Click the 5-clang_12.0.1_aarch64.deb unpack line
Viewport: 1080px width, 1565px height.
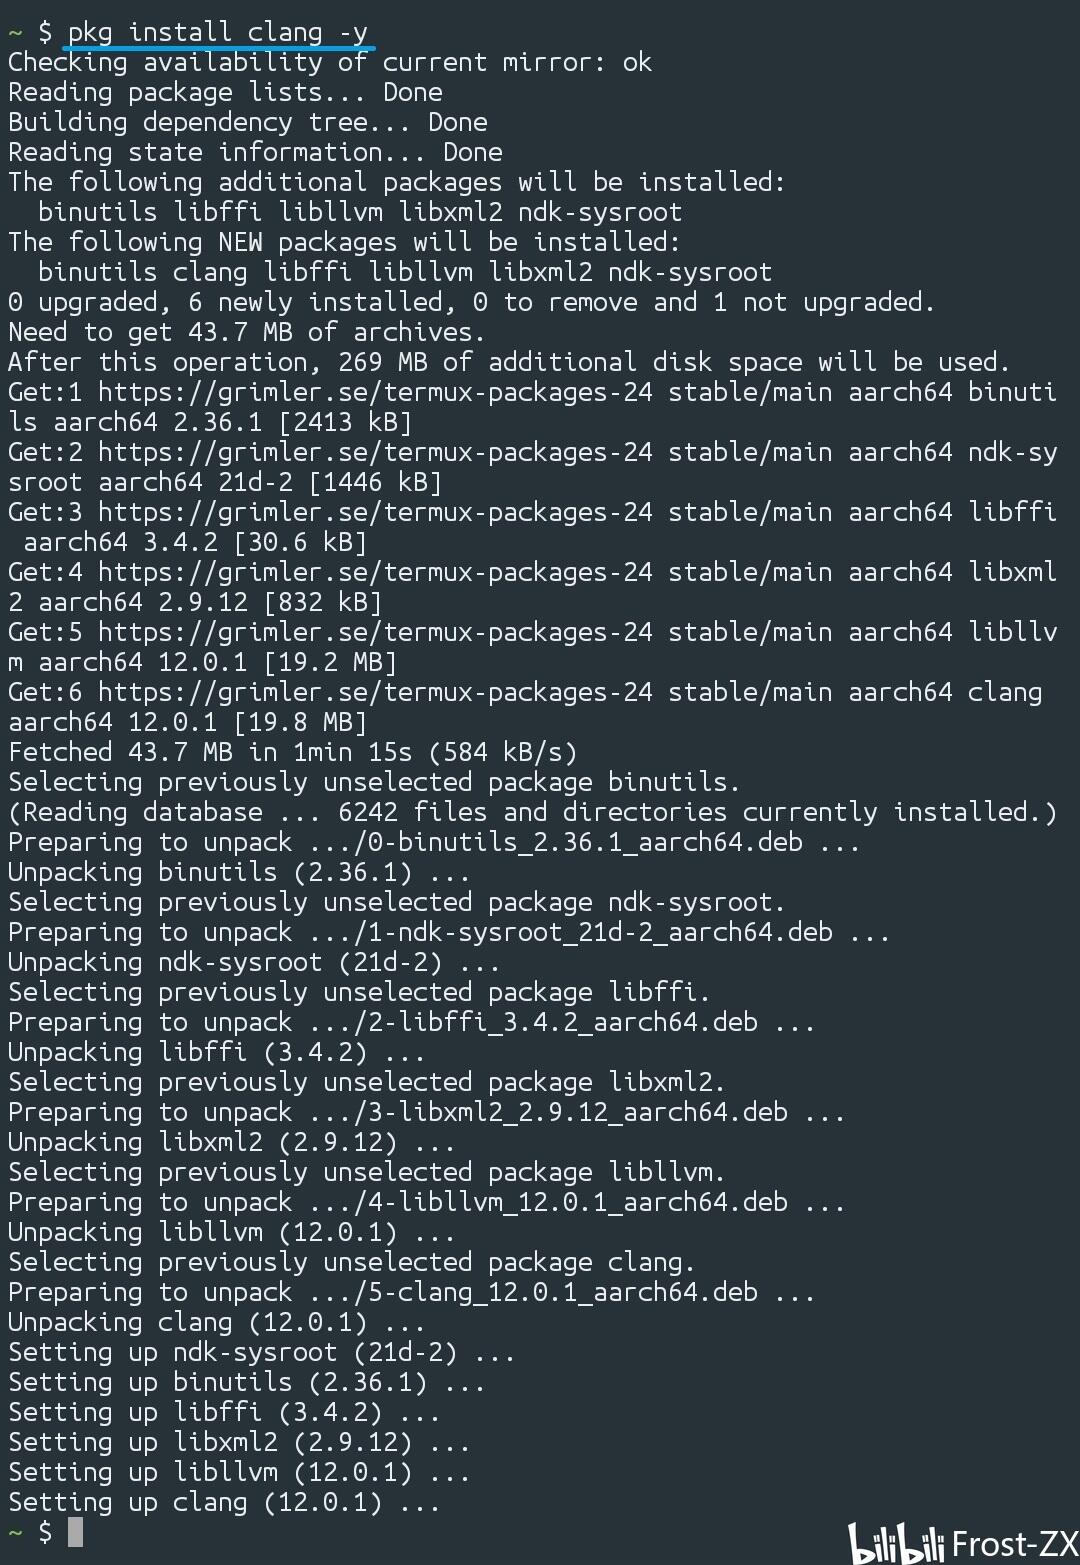click(411, 1292)
